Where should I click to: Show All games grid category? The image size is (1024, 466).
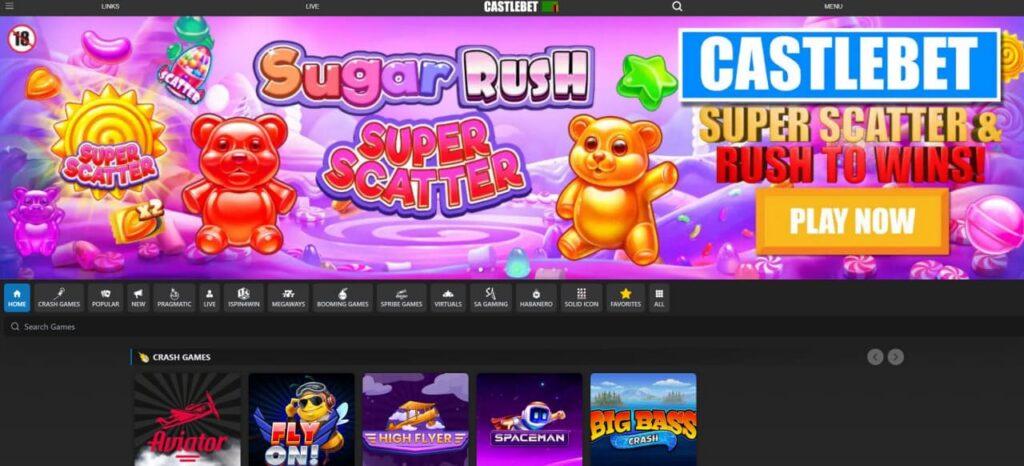click(x=659, y=298)
